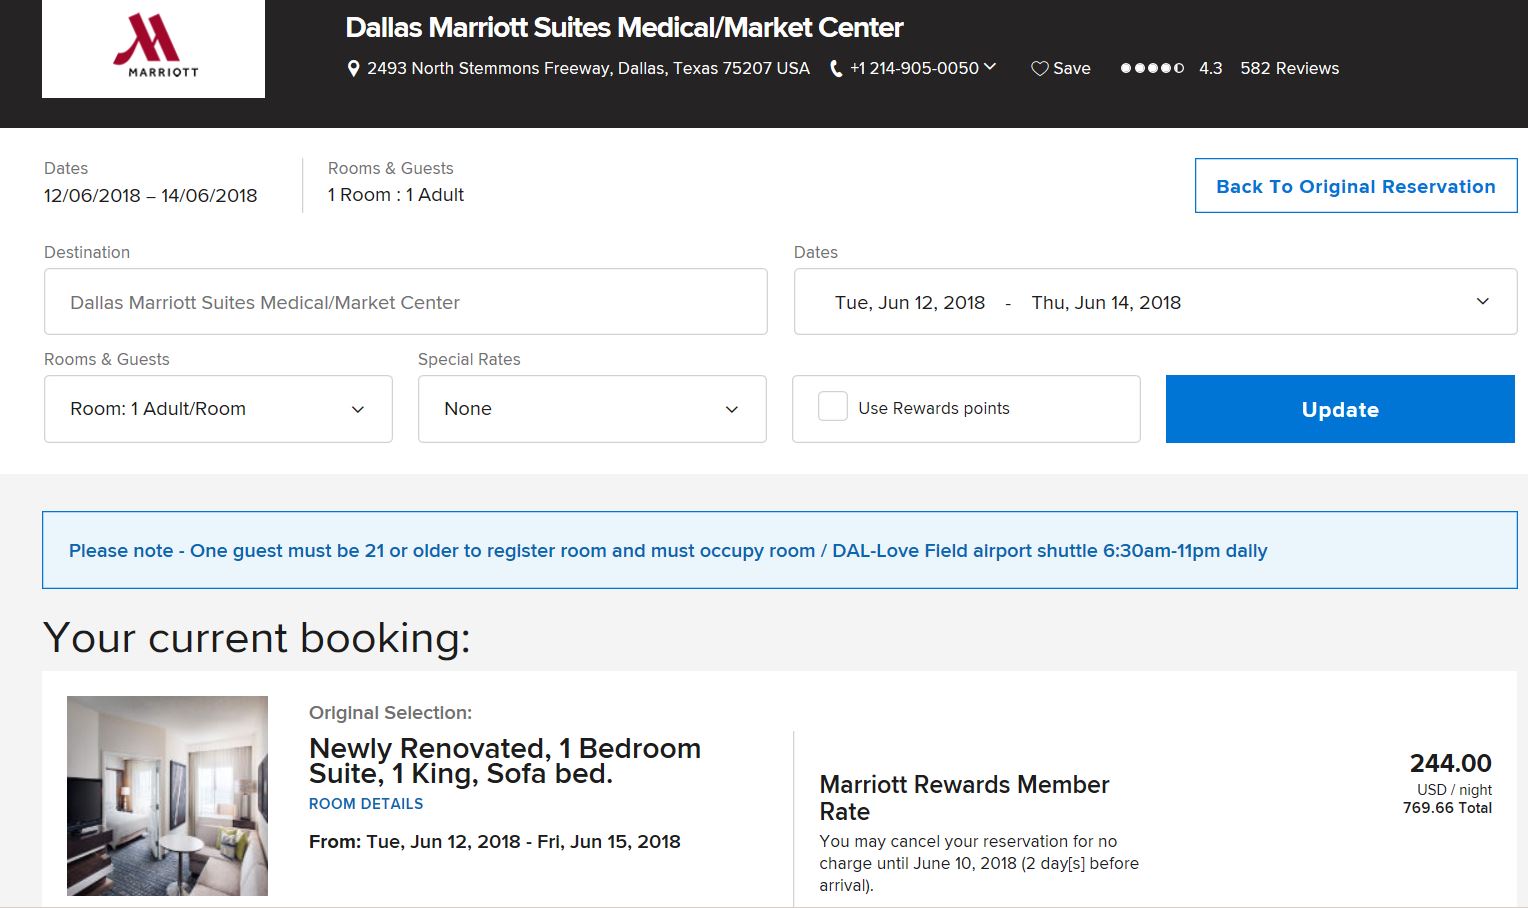Click the hotel address text

[x=588, y=68]
